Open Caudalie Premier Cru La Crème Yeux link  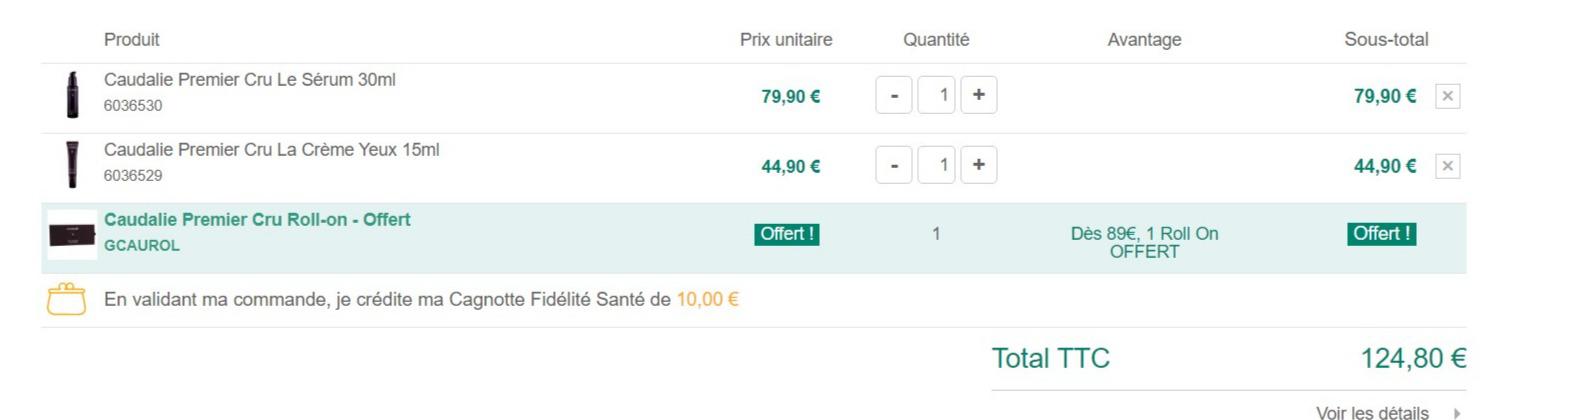[272, 150]
